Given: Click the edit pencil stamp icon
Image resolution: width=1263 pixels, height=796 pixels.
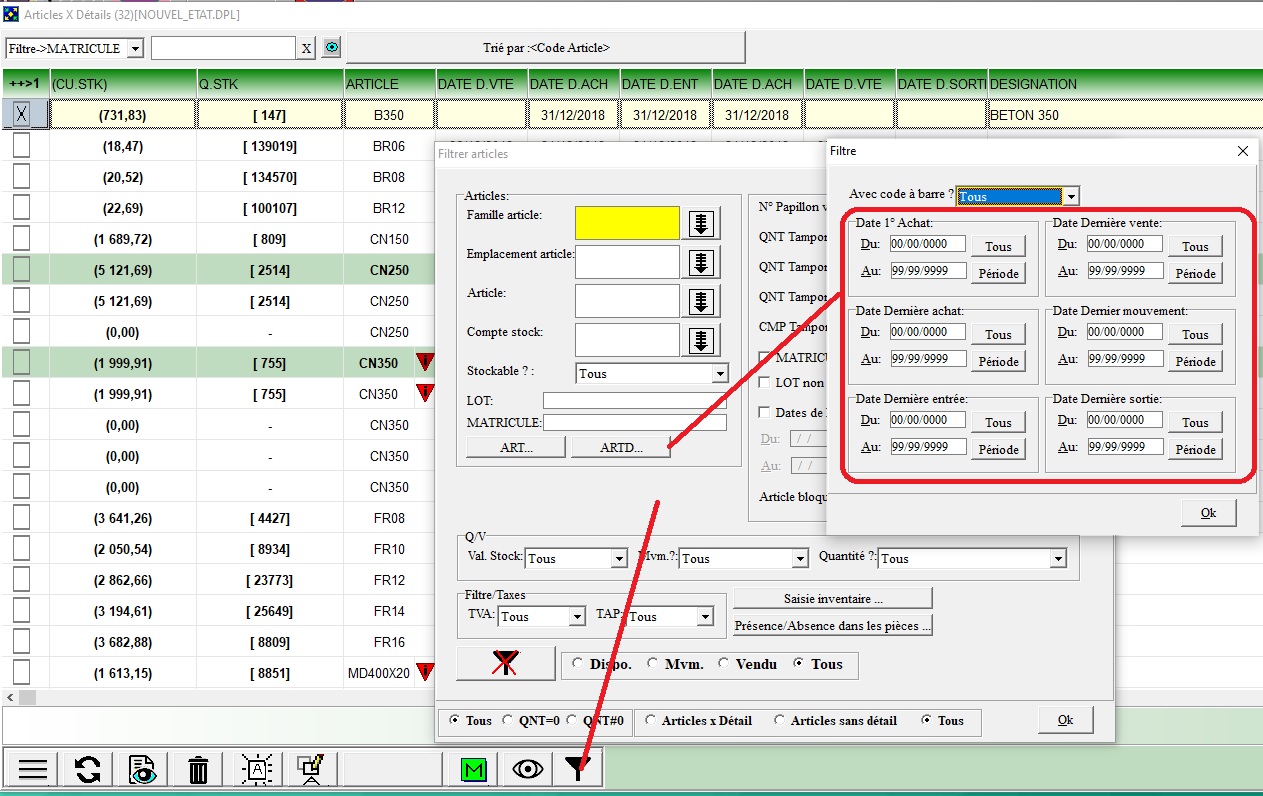Looking at the screenshot, I should click(310, 768).
